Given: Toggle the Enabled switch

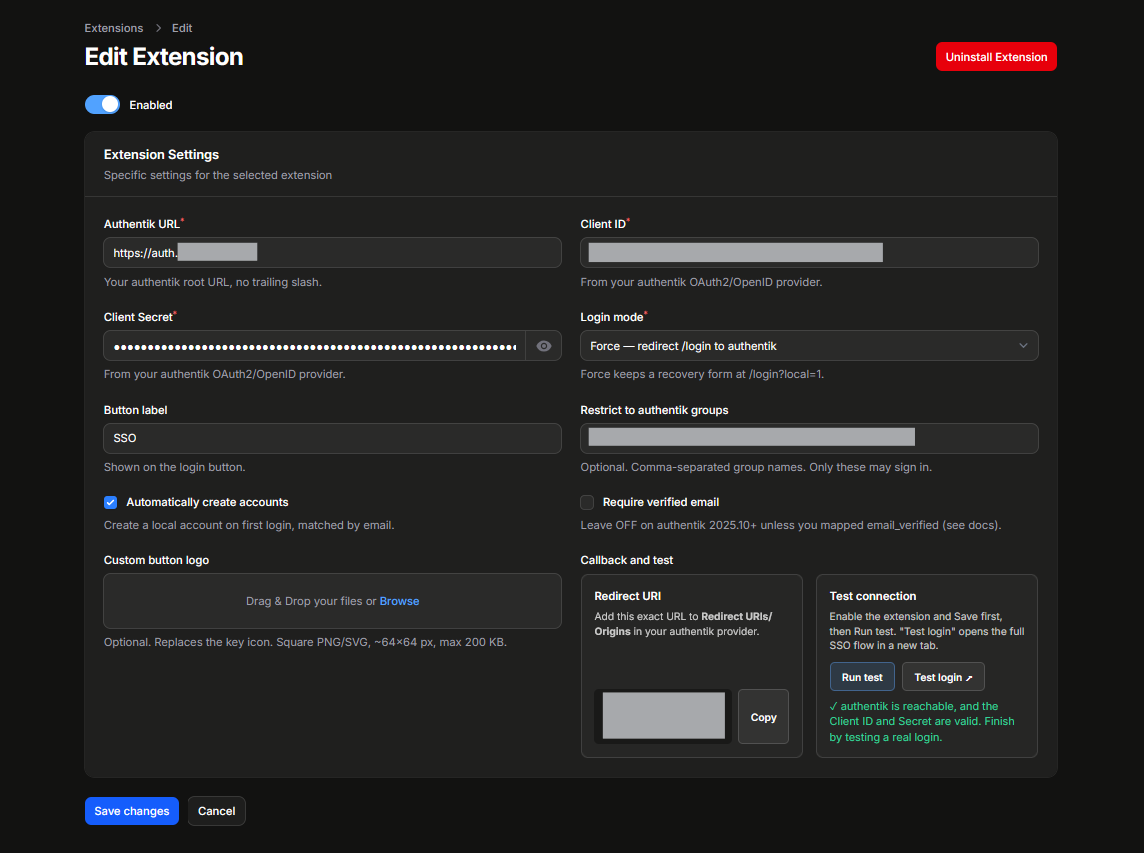Looking at the screenshot, I should tap(102, 104).
